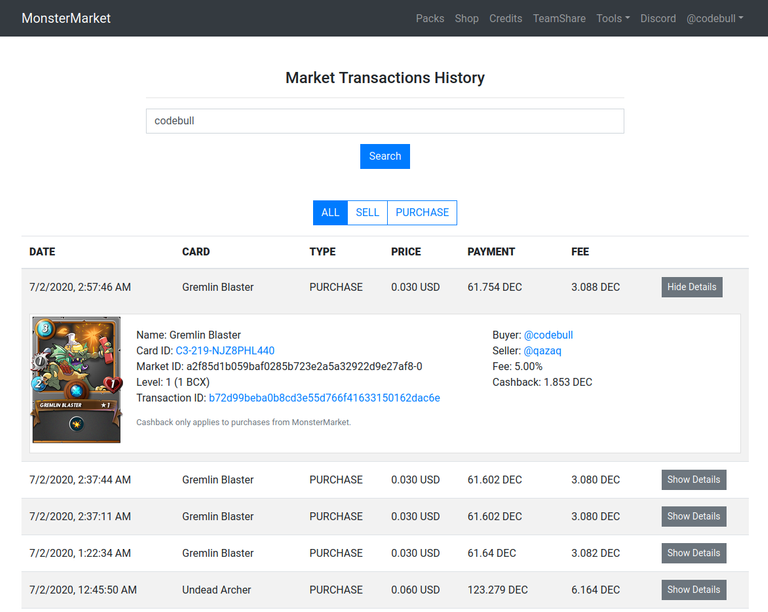This screenshot has width=768, height=612.
Task: Click the '3.082 DEC' fee cell
Action: pos(595,553)
